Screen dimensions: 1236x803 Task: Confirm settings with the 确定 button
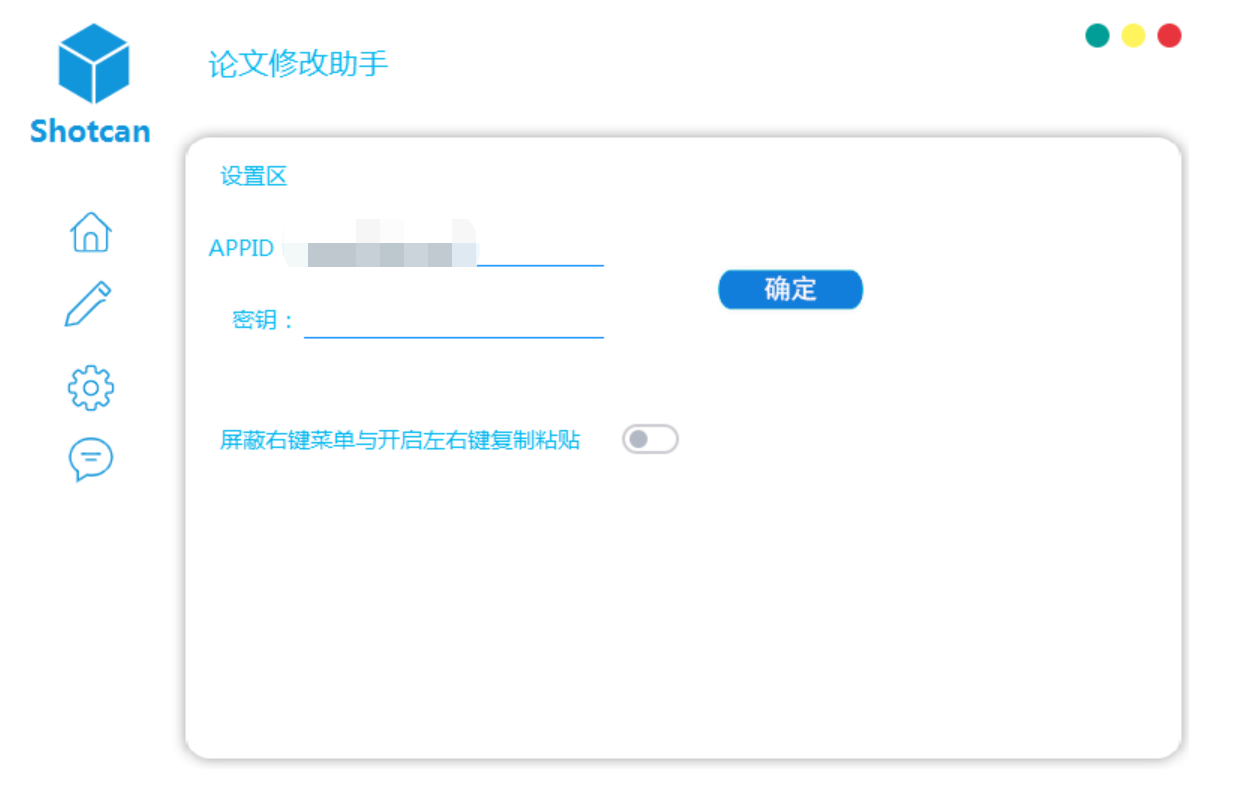[790, 289]
